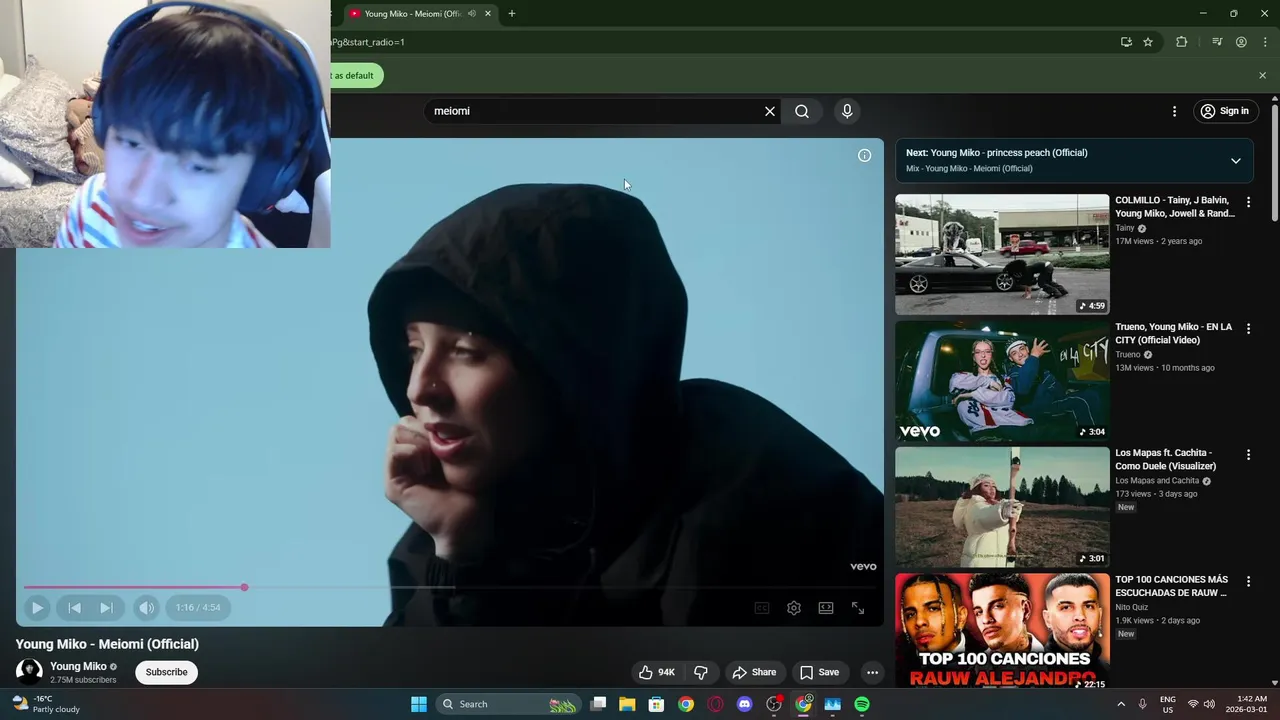This screenshot has width=1280, height=720.
Task: Bookmark this page with star icon
Action: (1148, 42)
